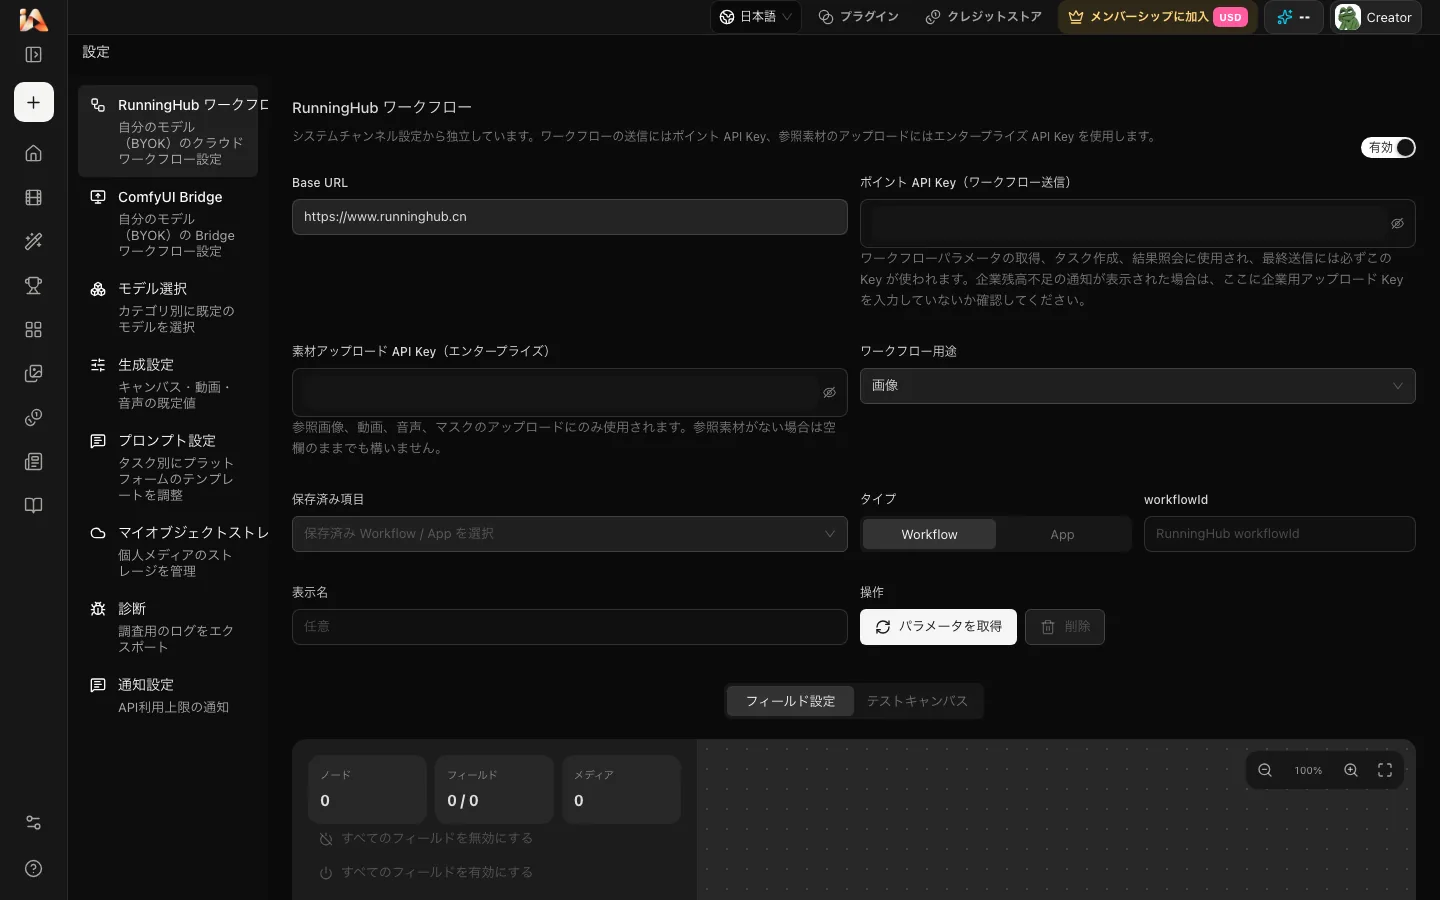Open the 保存済み Workflow / App dropdown
Viewport: 1440px width, 900px height.
(x=569, y=534)
